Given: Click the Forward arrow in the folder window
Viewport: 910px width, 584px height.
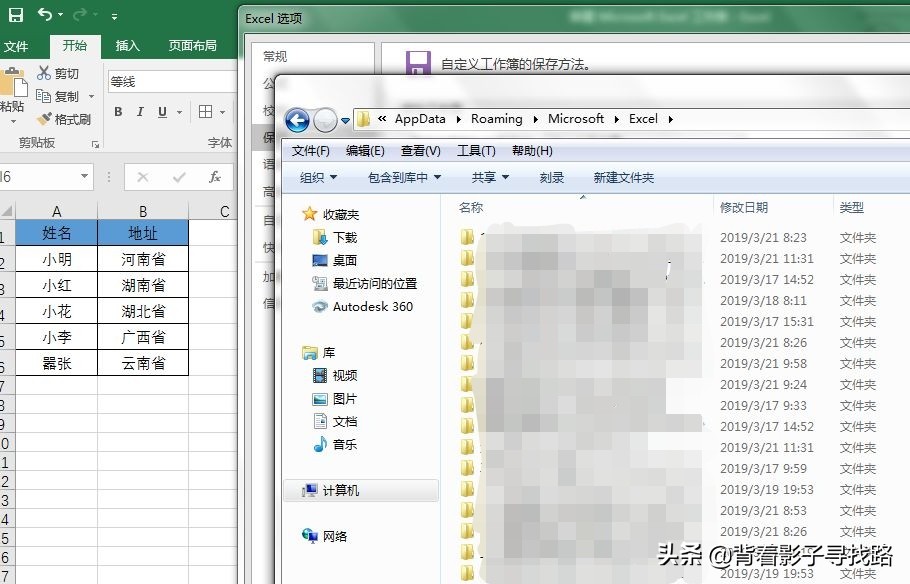Looking at the screenshot, I should (325, 121).
